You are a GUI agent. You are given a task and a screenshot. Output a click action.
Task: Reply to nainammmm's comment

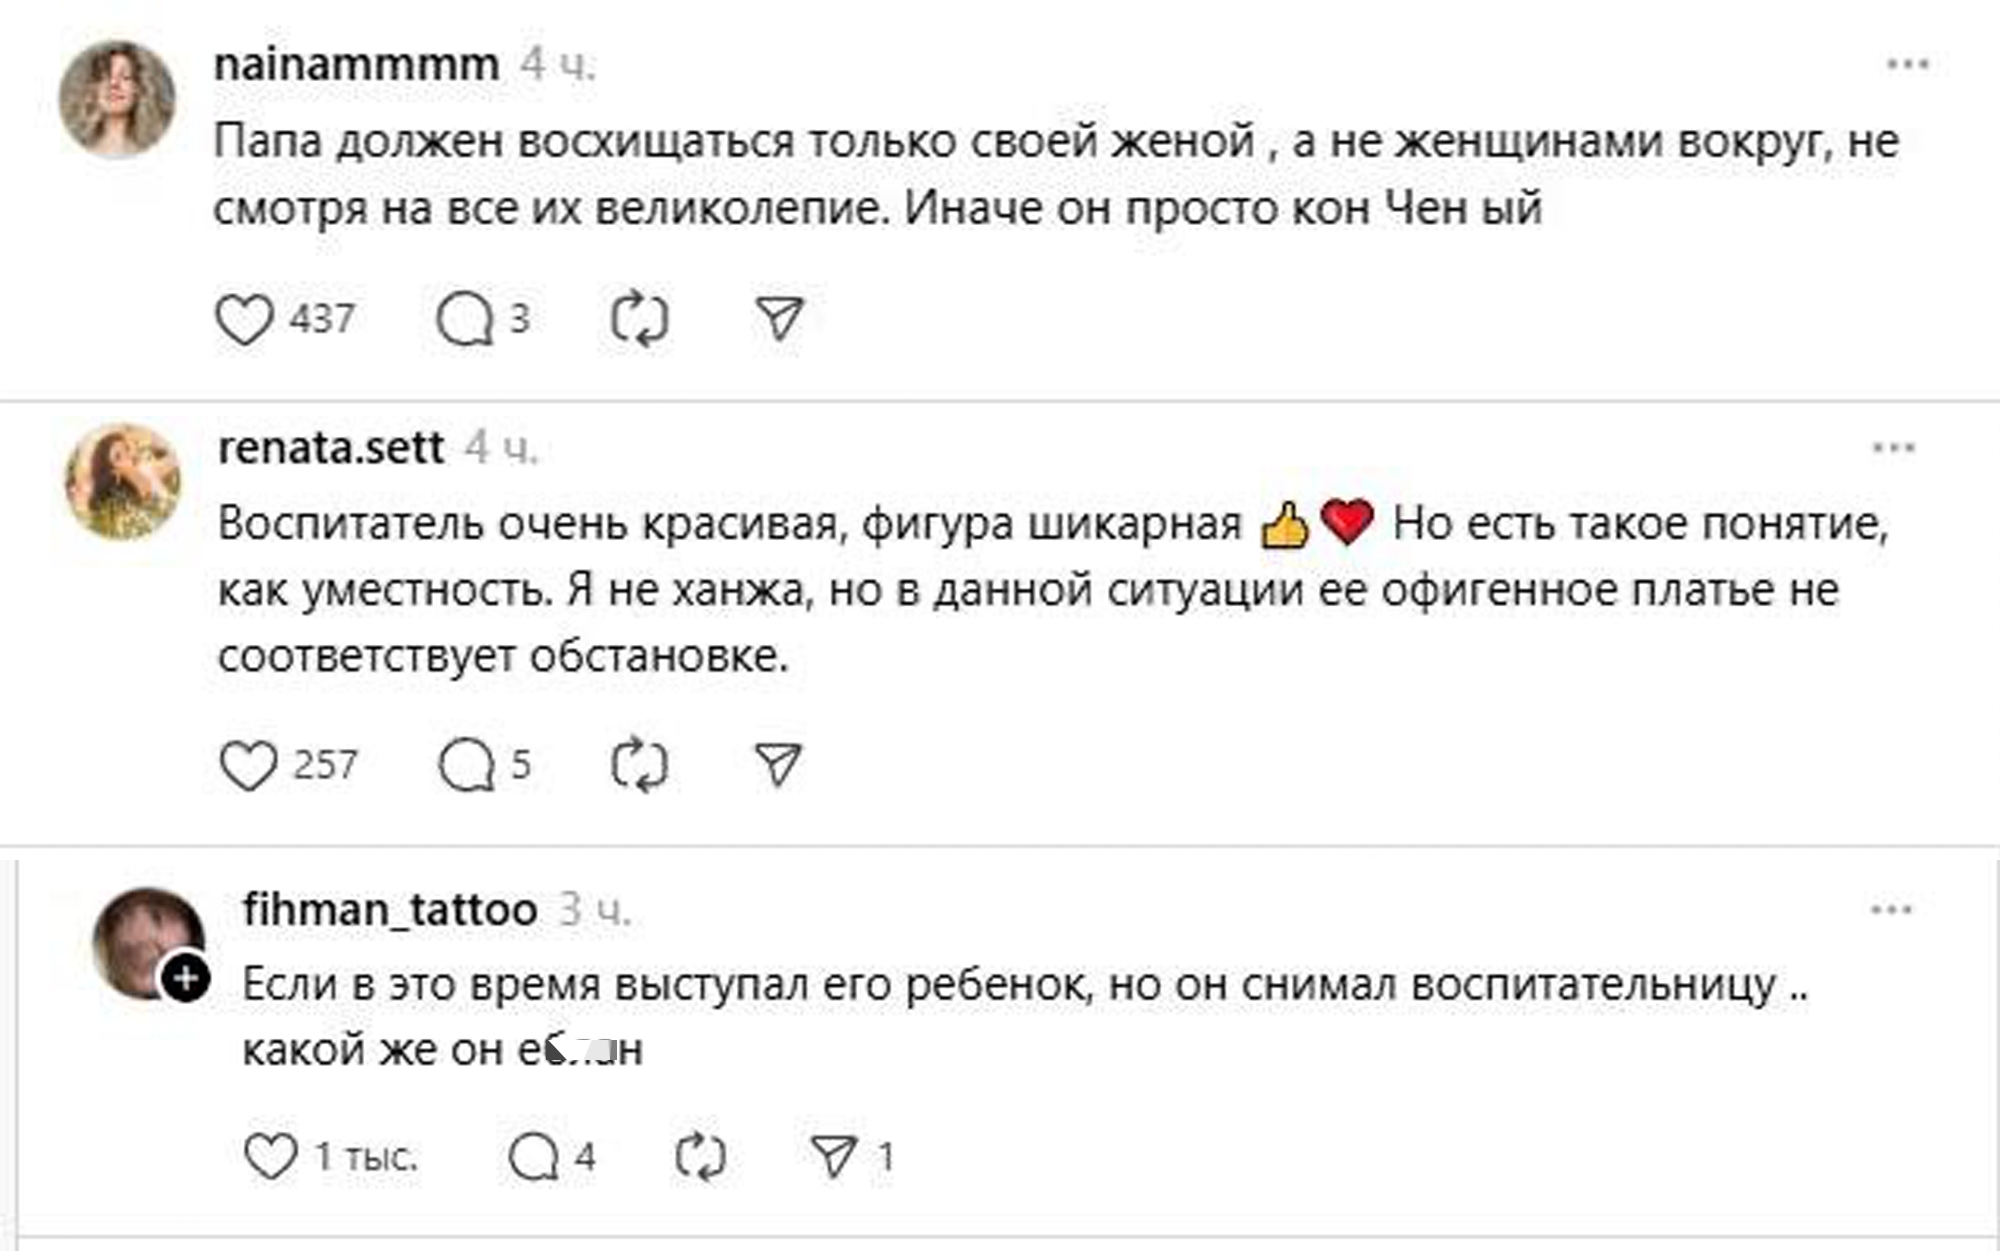tap(465, 320)
